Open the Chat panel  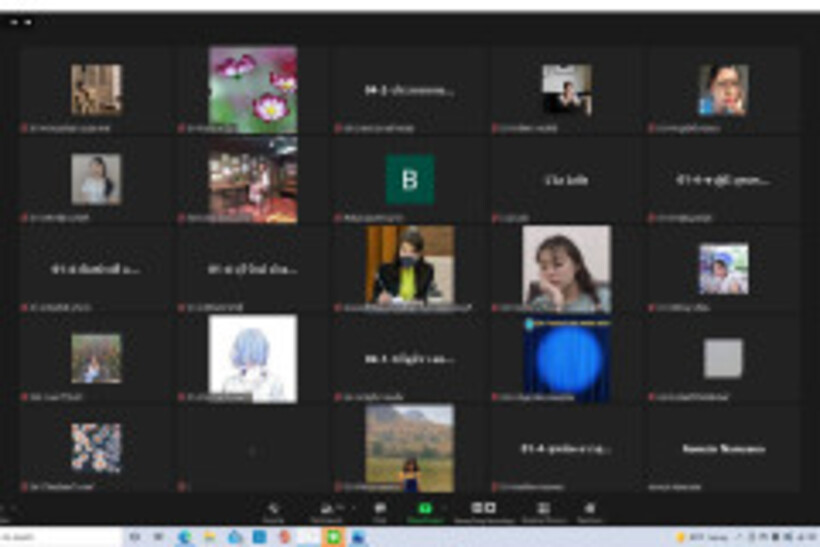pos(380,510)
